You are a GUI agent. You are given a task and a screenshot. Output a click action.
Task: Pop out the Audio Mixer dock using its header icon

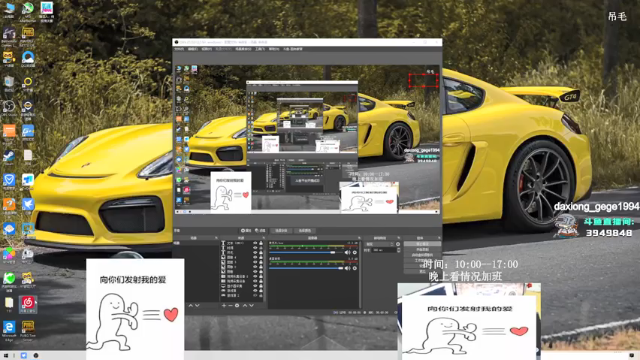359,238
